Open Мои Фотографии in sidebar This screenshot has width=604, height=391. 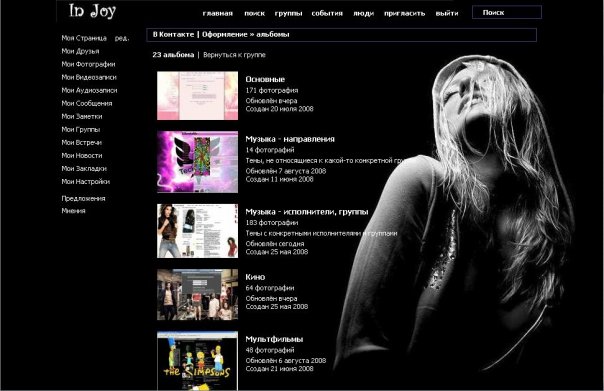pos(88,64)
